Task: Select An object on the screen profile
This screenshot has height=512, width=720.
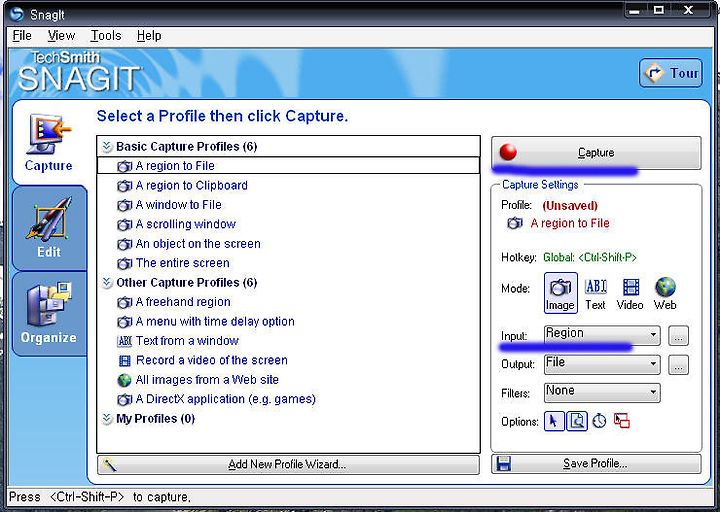Action: click(198, 244)
